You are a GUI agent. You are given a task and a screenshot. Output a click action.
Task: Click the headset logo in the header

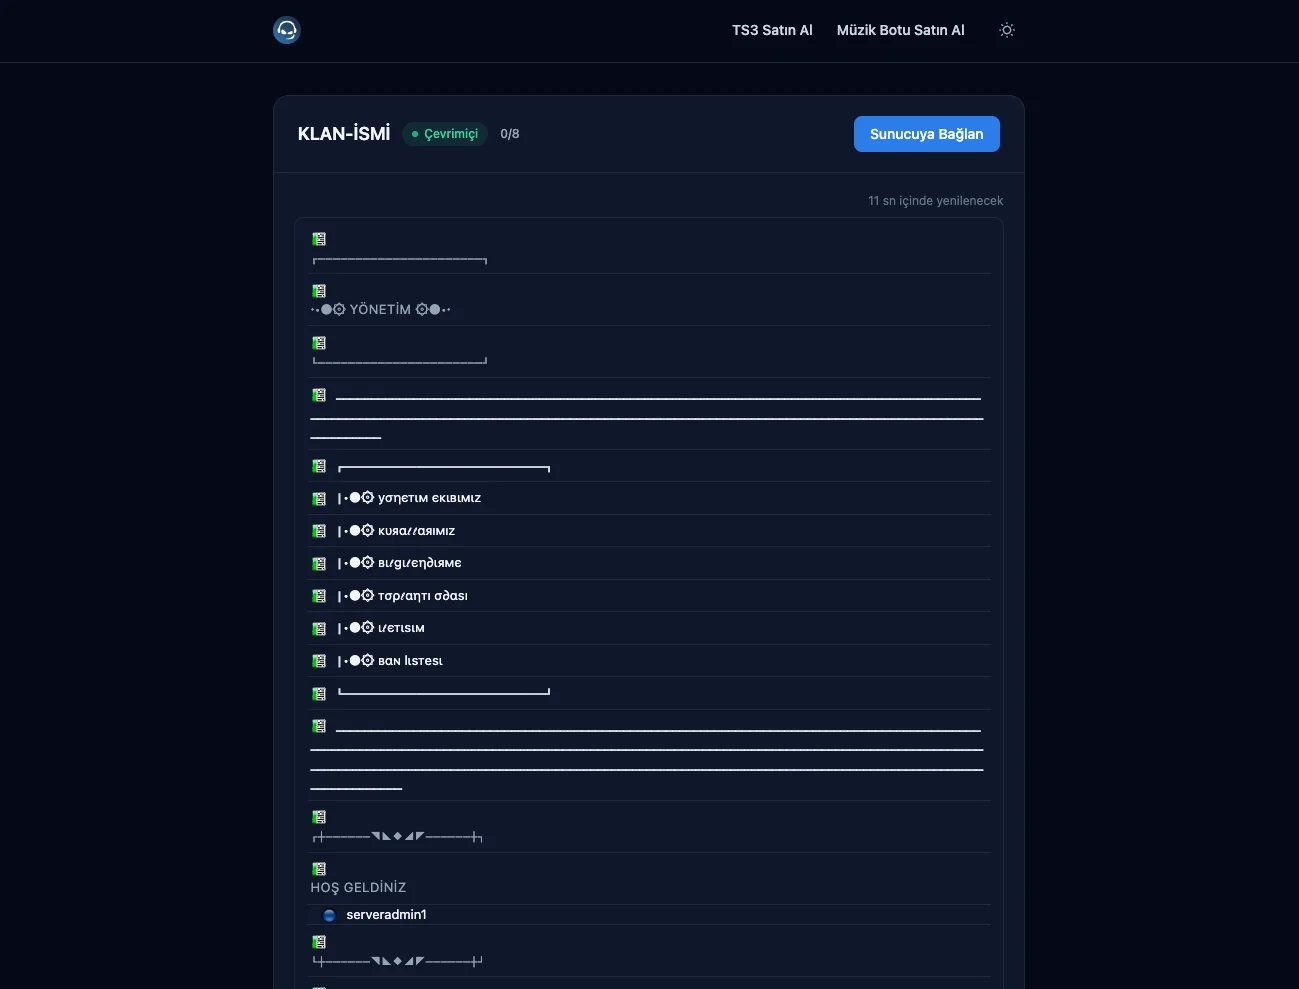pyautogui.click(x=287, y=30)
